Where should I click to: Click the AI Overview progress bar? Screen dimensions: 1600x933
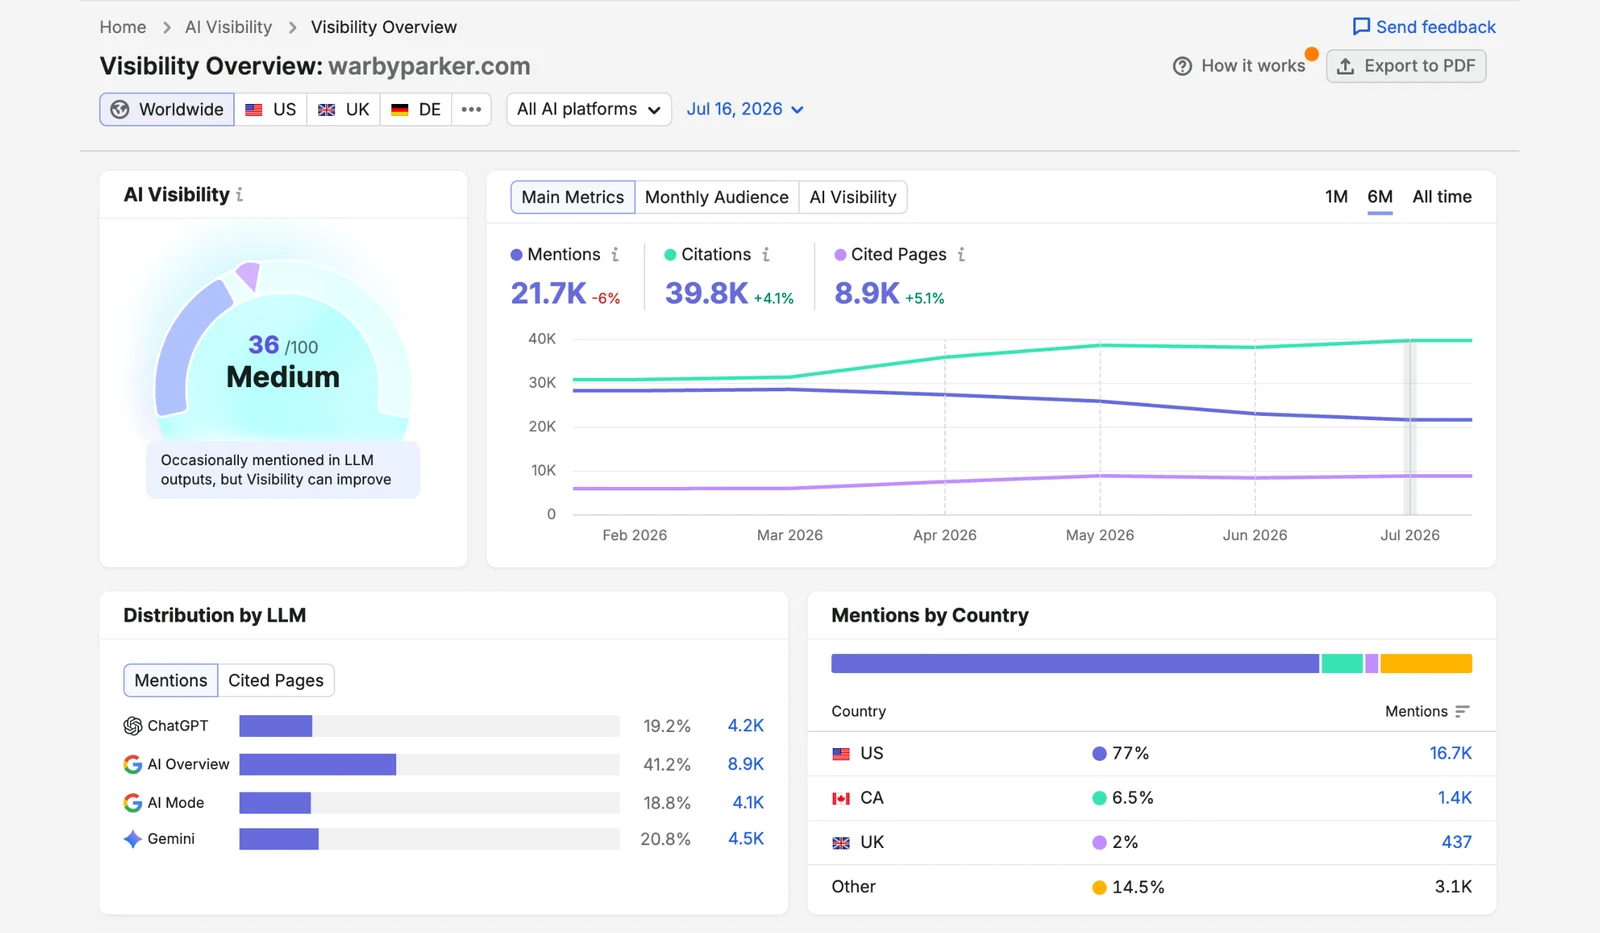point(429,764)
